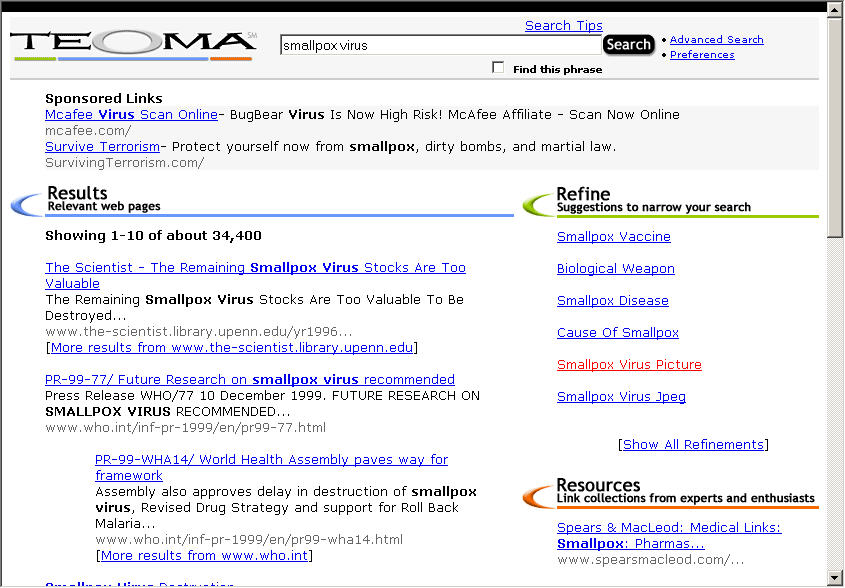Viewport: 845px width, 588px height.
Task: Refine search by Smallpox Vaccine
Action: (613, 237)
